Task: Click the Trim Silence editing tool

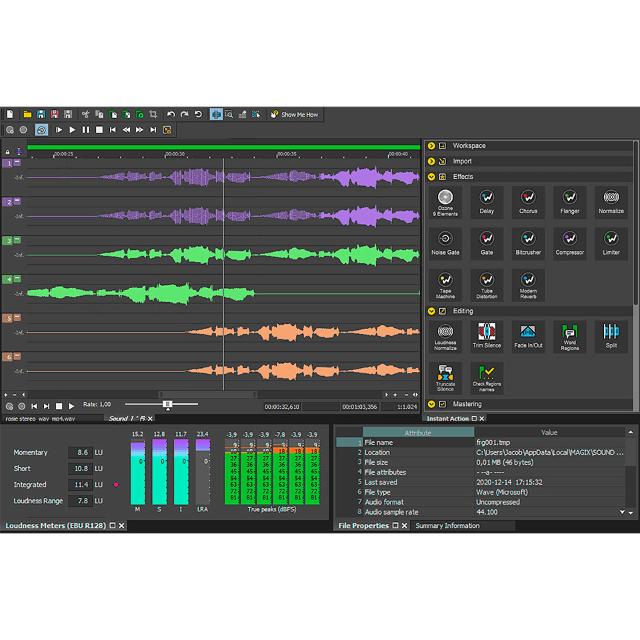Action: click(486, 334)
